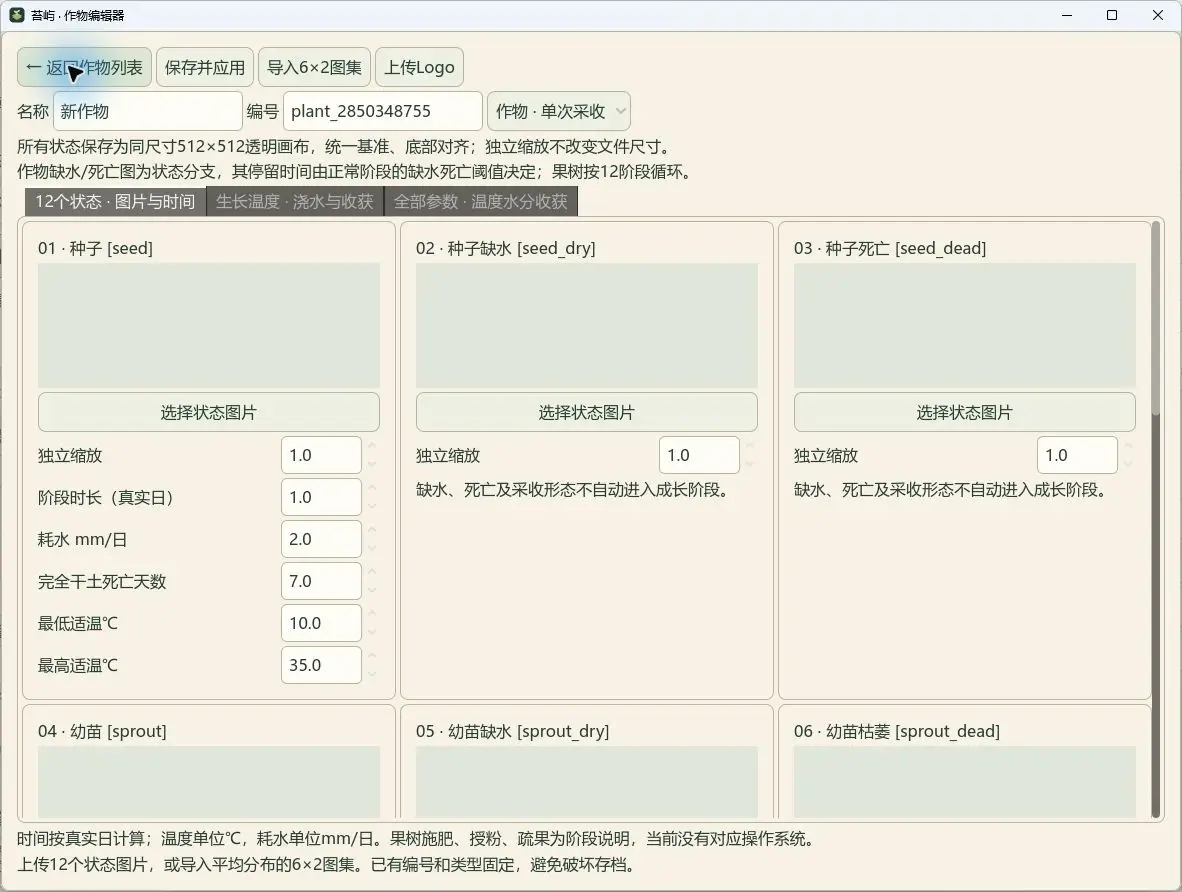
Task: Click the 最高适温℃ value field
Action: [x=321, y=665]
